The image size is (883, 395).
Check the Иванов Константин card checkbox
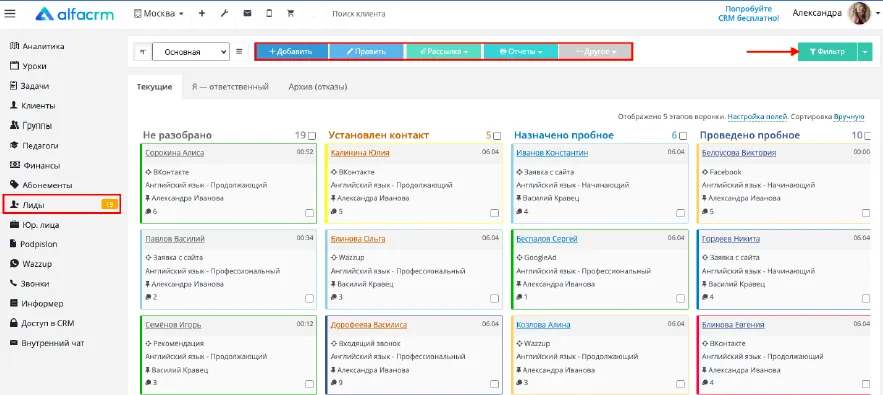click(680, 213)
